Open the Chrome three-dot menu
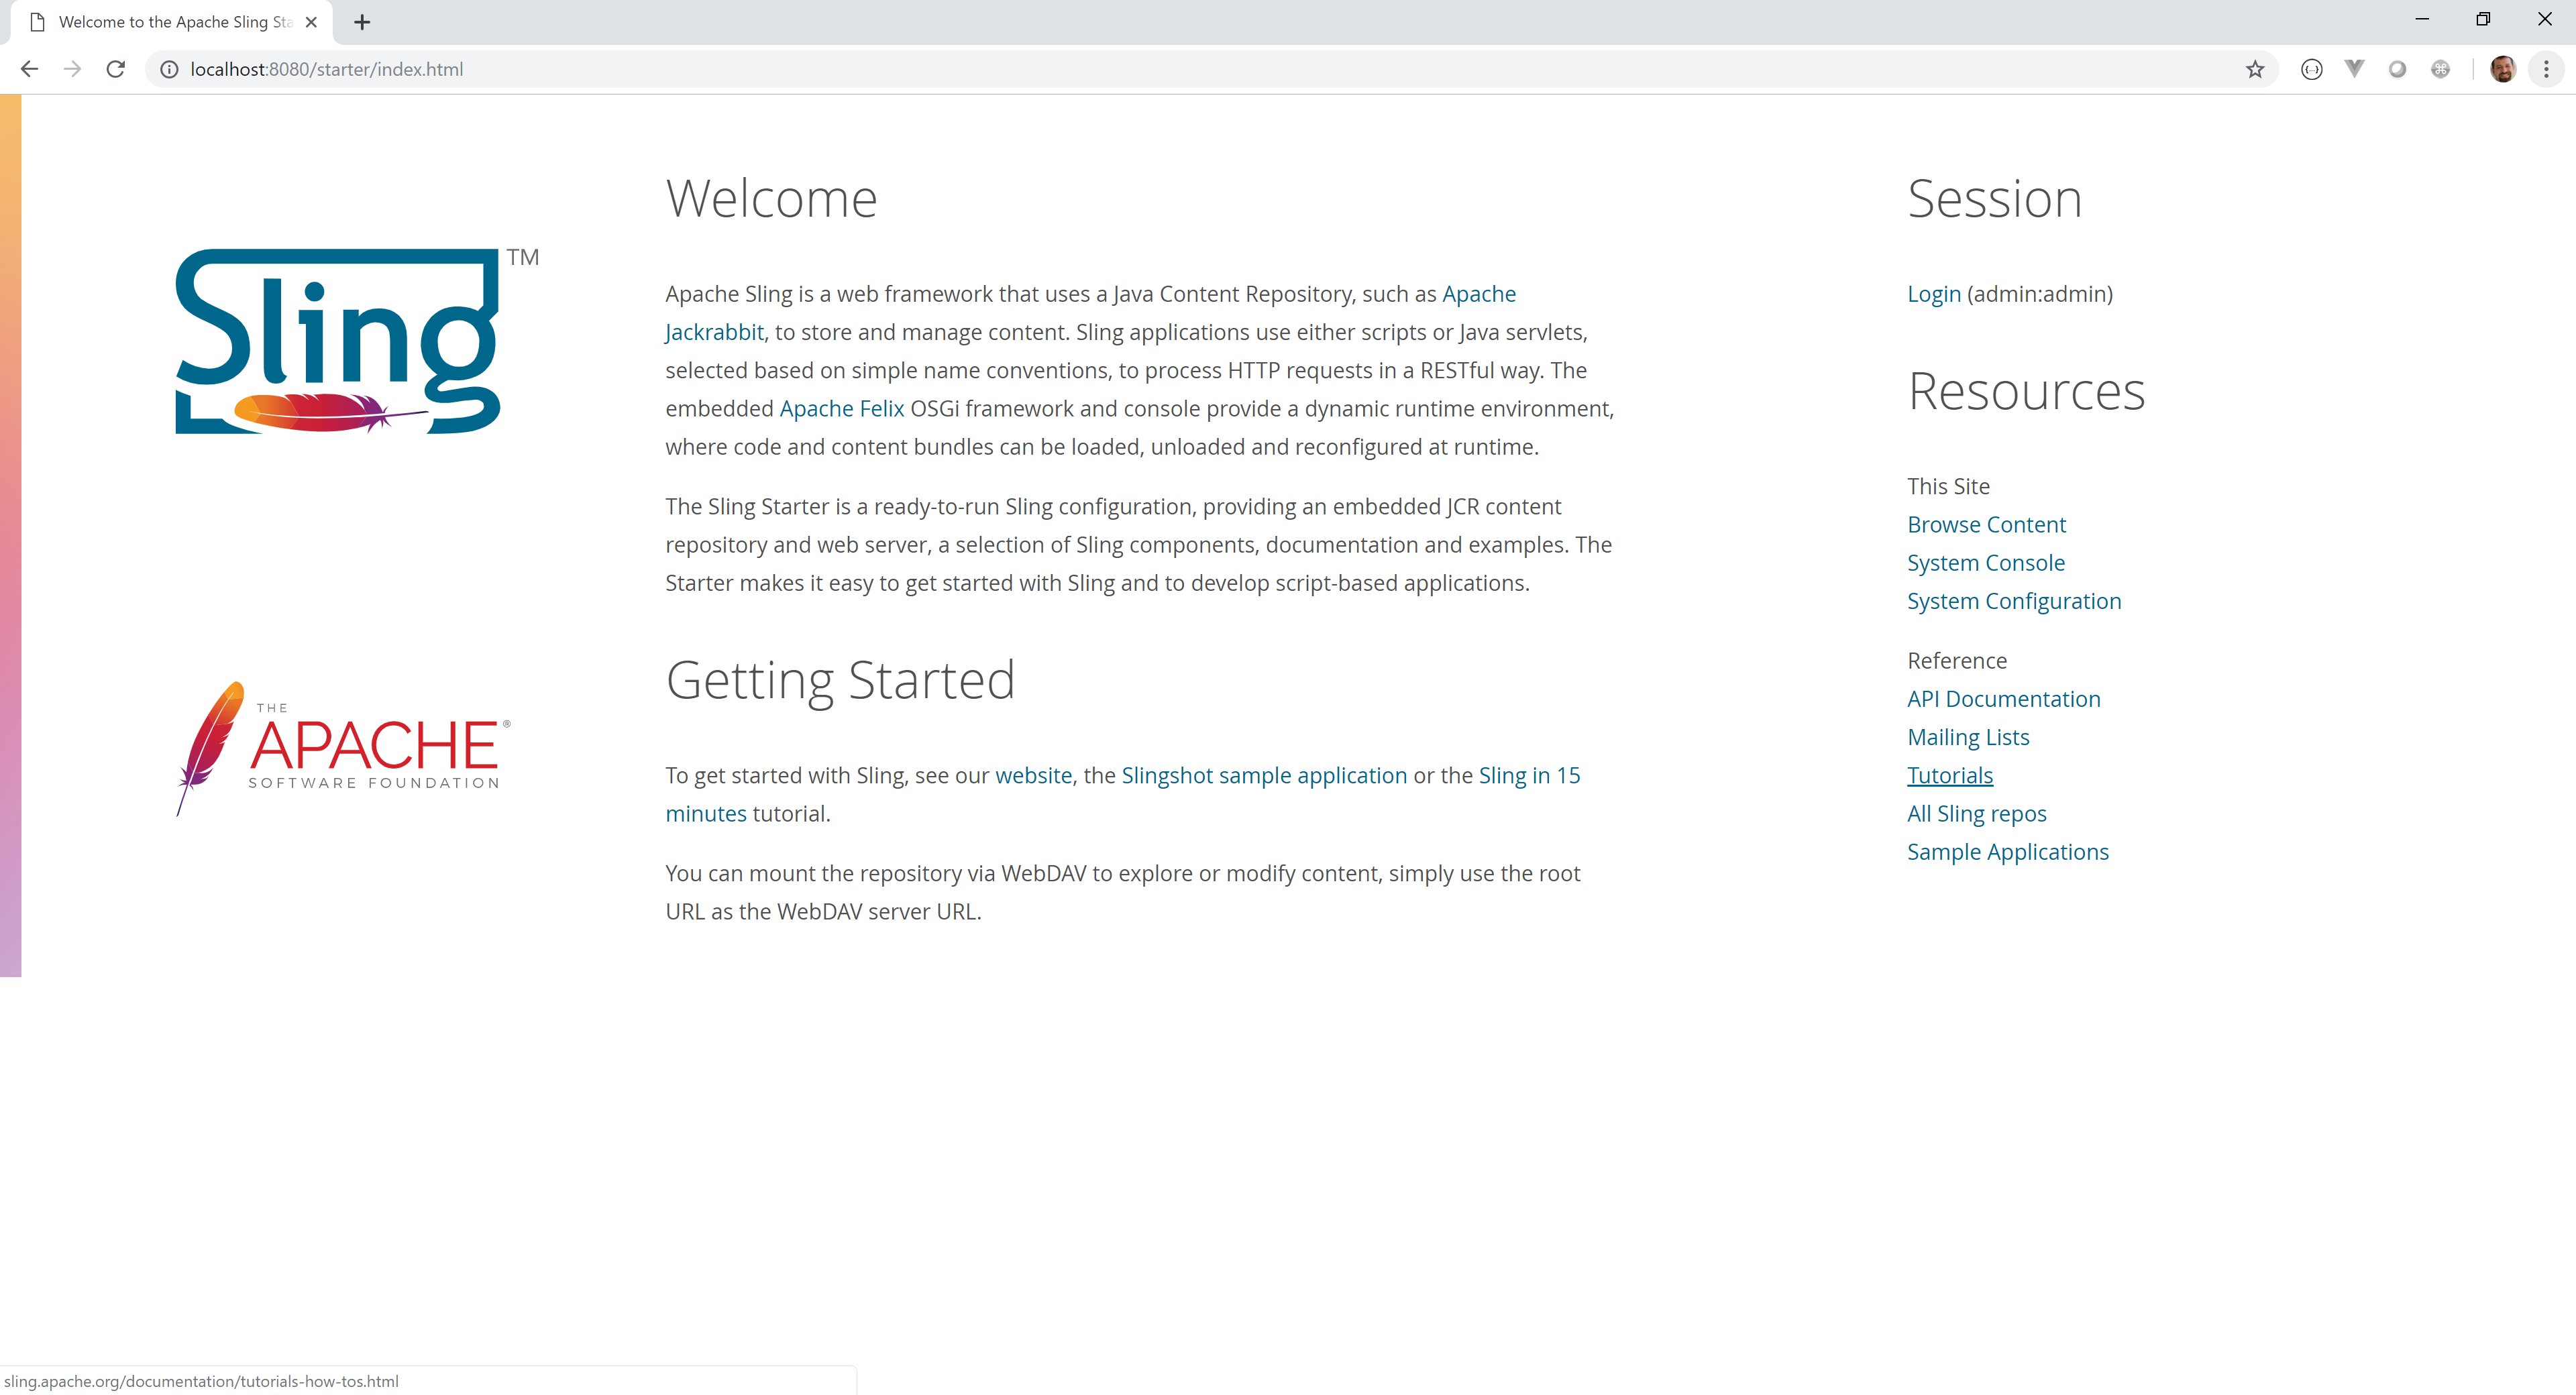The width and height of the screenshot is (2576, 1395). click(x=2546, y=69)
